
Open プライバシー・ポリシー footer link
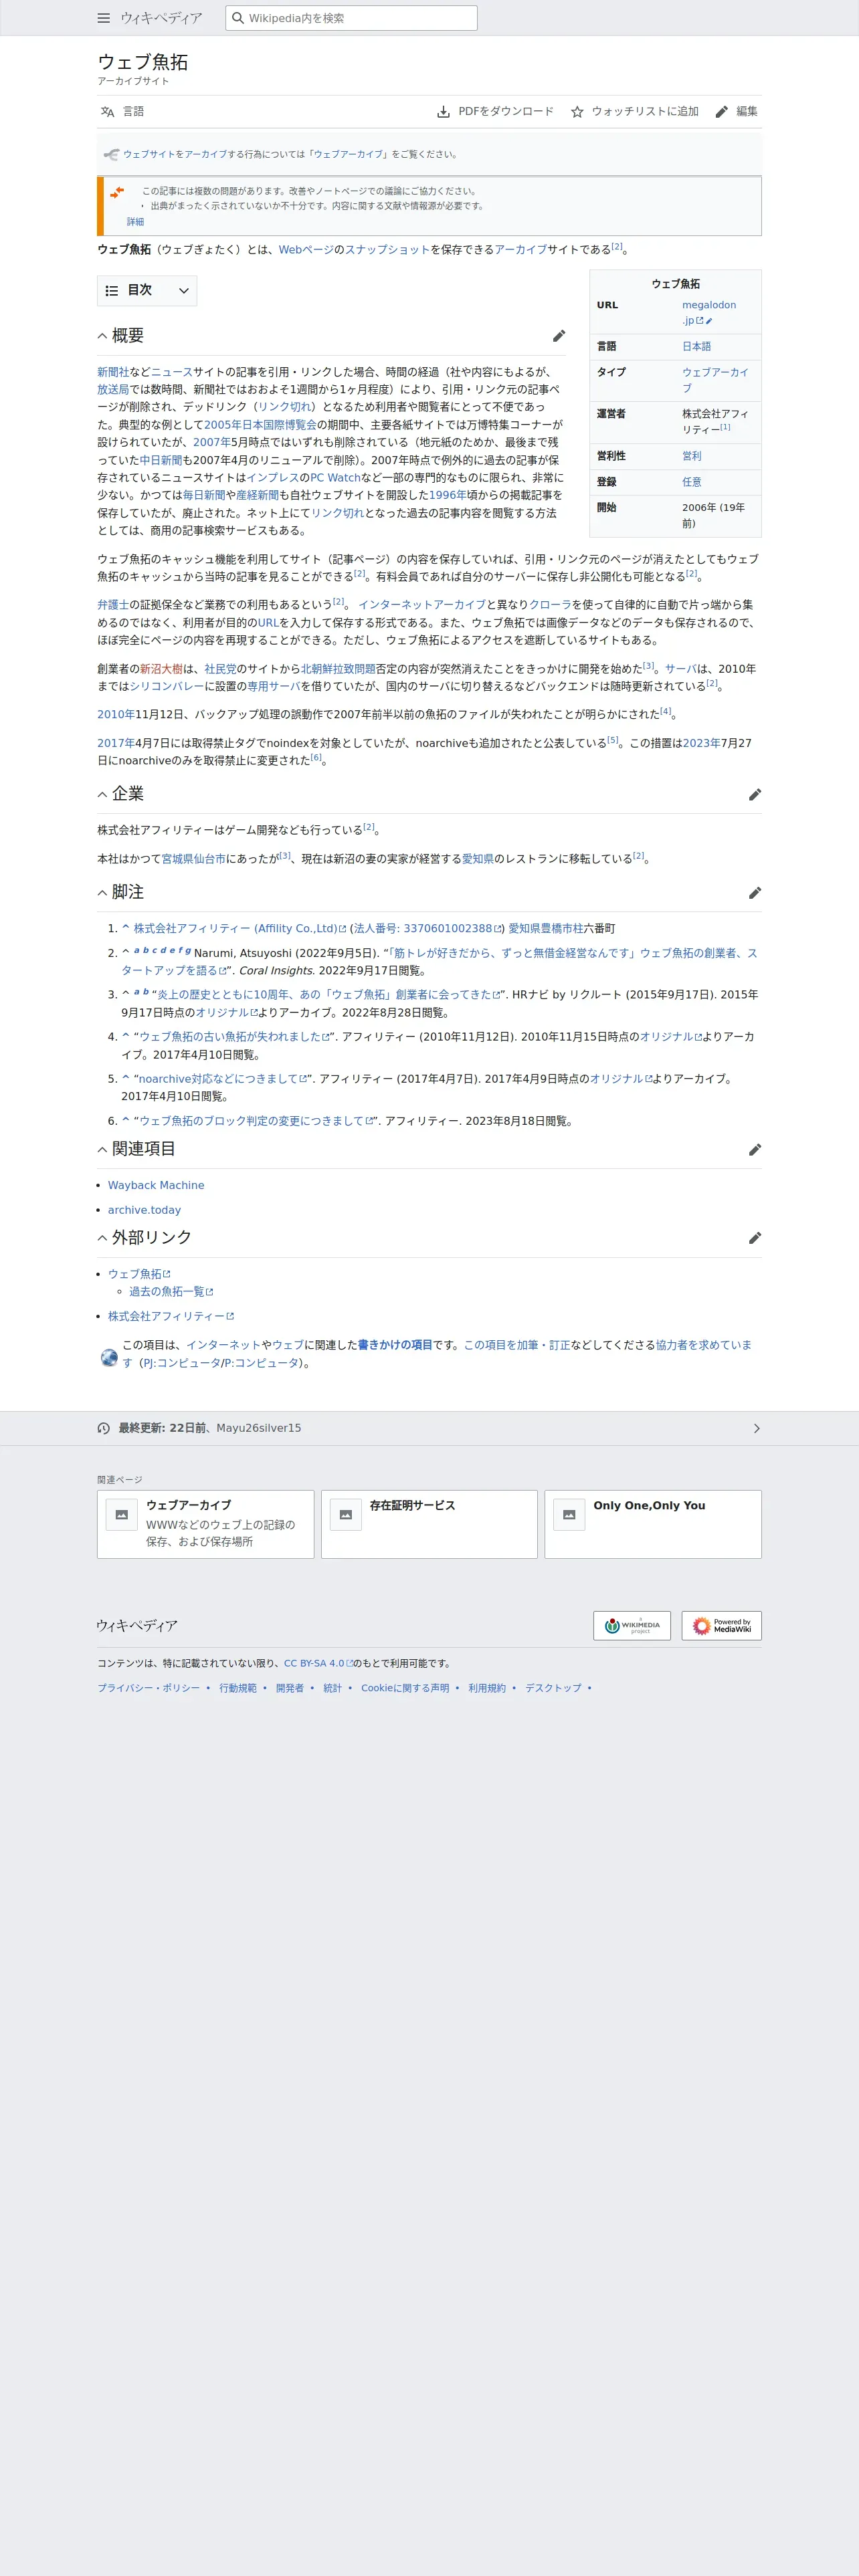(148, 1688)
